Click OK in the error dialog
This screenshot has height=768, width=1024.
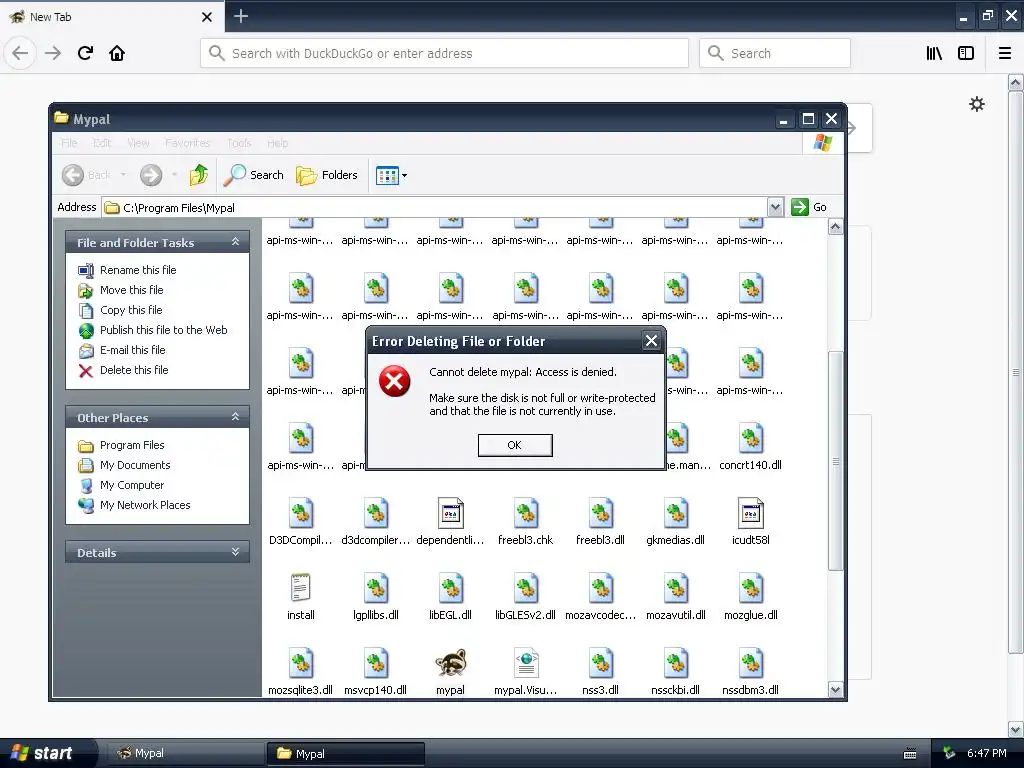(x=515, y=445)
